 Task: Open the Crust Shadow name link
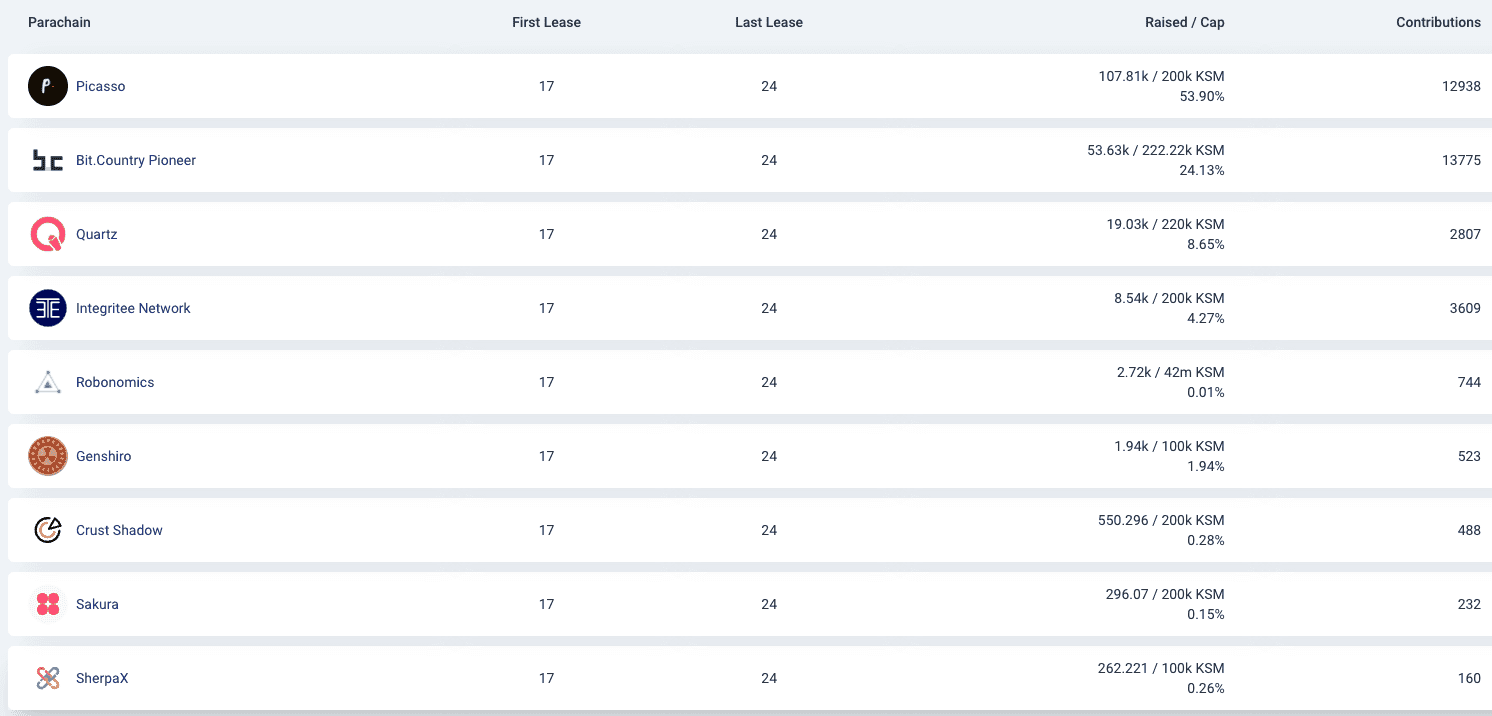pyautogui.click(x=119, y=530)
